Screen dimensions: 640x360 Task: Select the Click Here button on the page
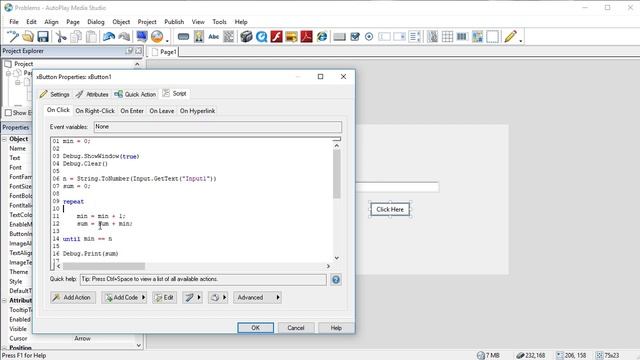click(390, 209)
